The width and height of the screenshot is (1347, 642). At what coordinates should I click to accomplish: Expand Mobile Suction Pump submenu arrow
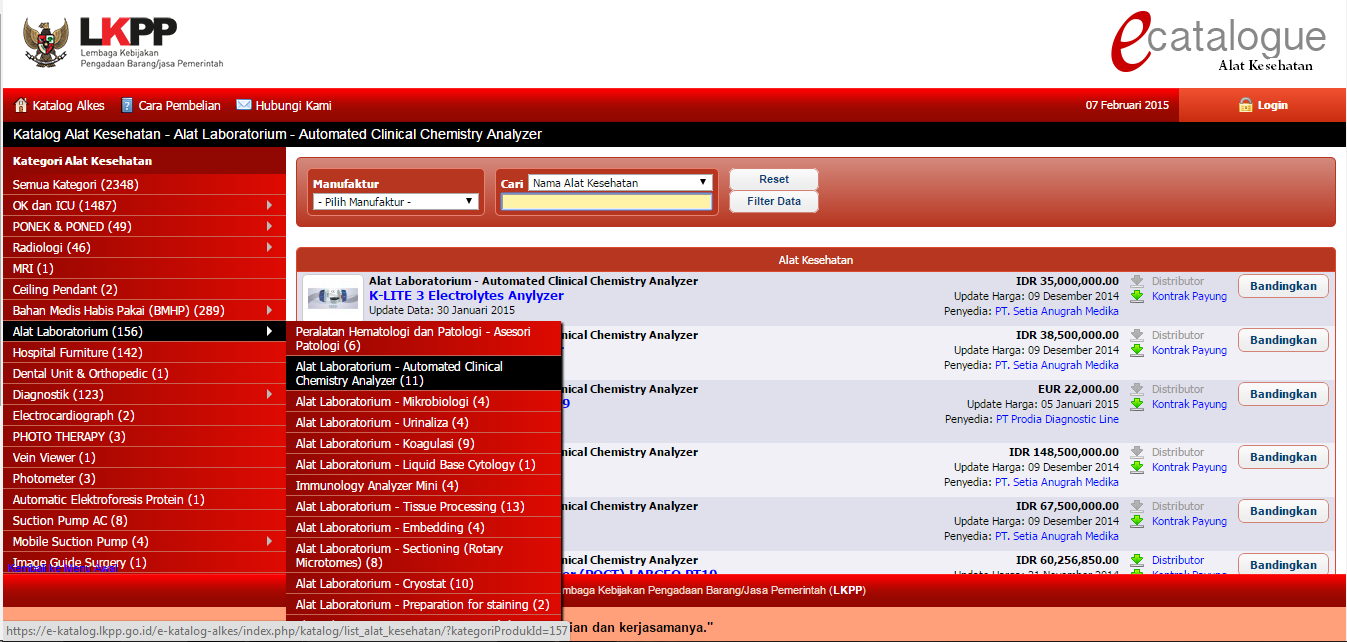click(x=269, y=541)
